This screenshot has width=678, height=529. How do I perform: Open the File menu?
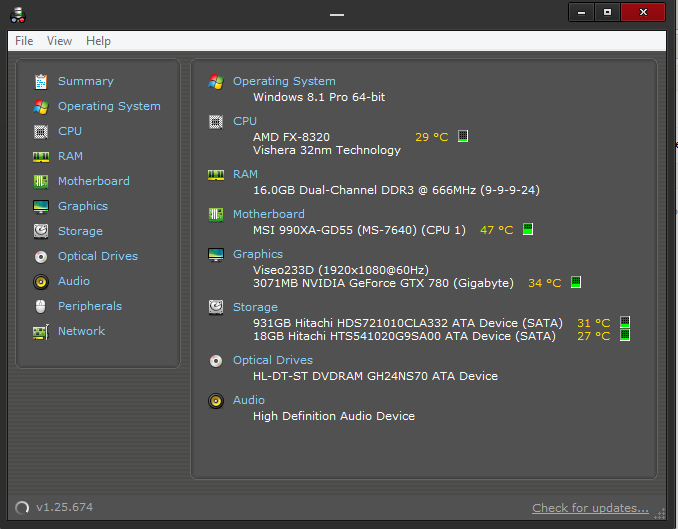click(x=24, y=41)
